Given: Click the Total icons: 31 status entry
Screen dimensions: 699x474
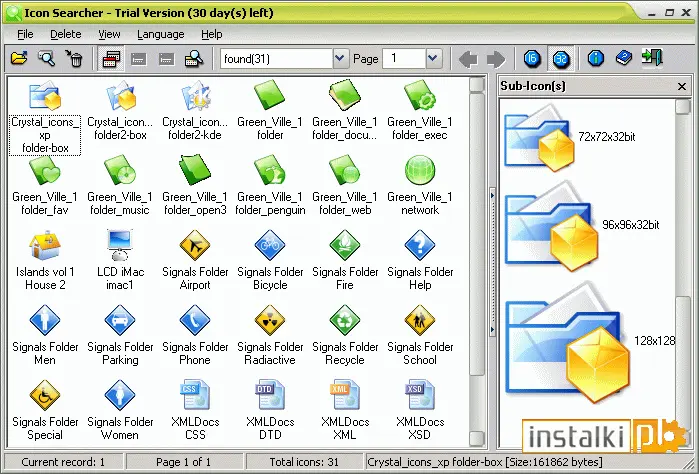Looking at the screenshot, I should [x=304, y=462].
